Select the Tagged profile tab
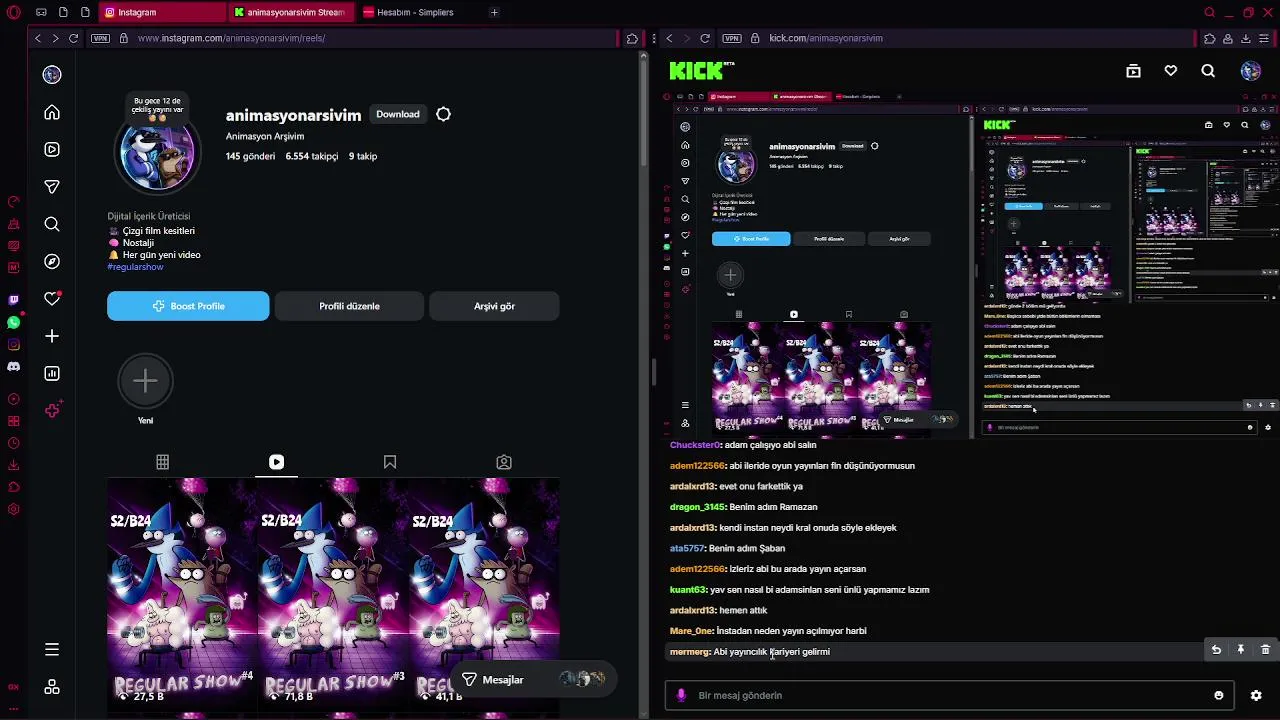 (504, 462)
